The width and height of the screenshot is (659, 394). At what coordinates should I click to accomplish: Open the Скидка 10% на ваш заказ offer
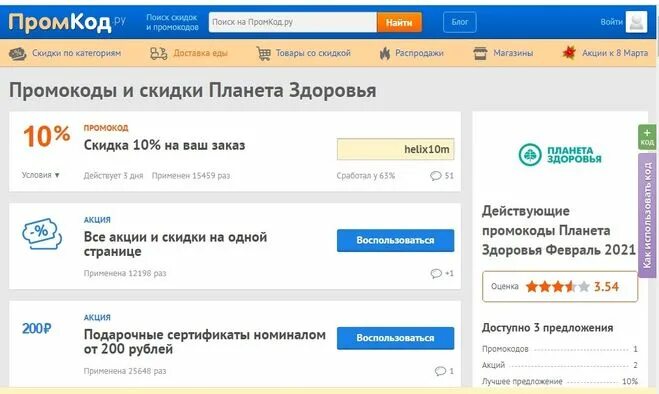click(x=164, y=145)
